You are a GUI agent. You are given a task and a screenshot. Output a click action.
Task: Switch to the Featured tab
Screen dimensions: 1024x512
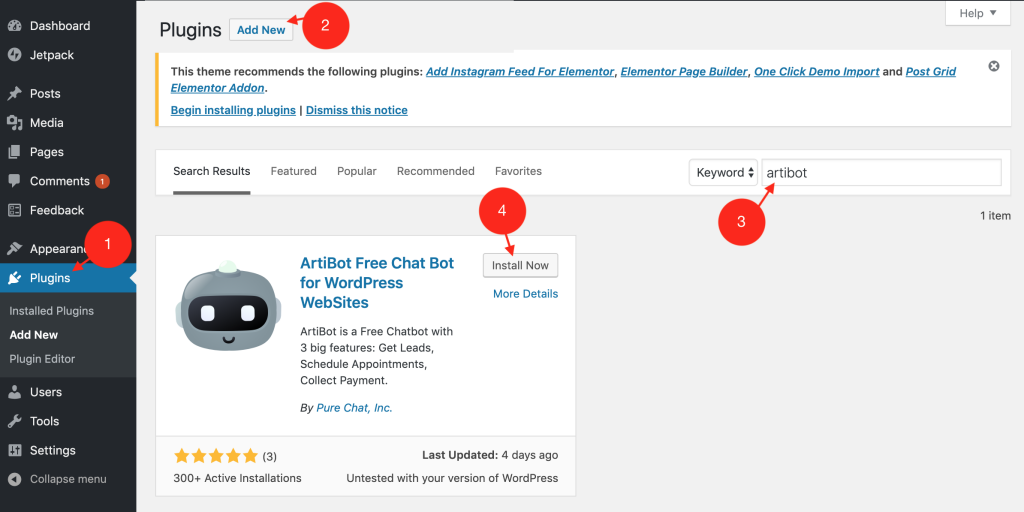coord(294,171)
